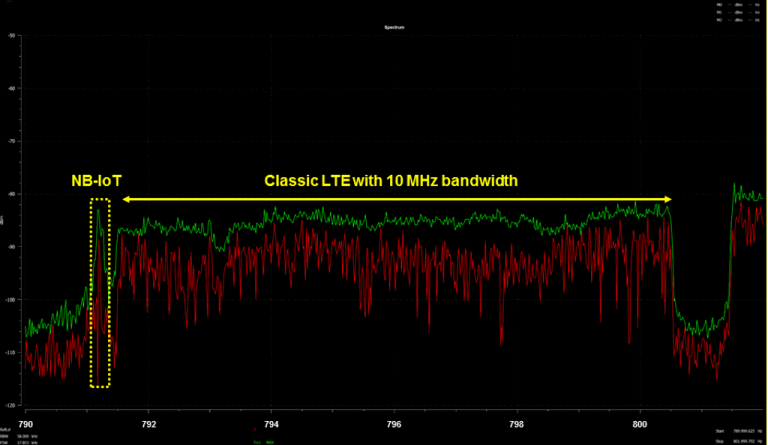Select the M1 marker readout row
Image resolution: width=768 pixels, height=445 pixels.
coord(738,12)
